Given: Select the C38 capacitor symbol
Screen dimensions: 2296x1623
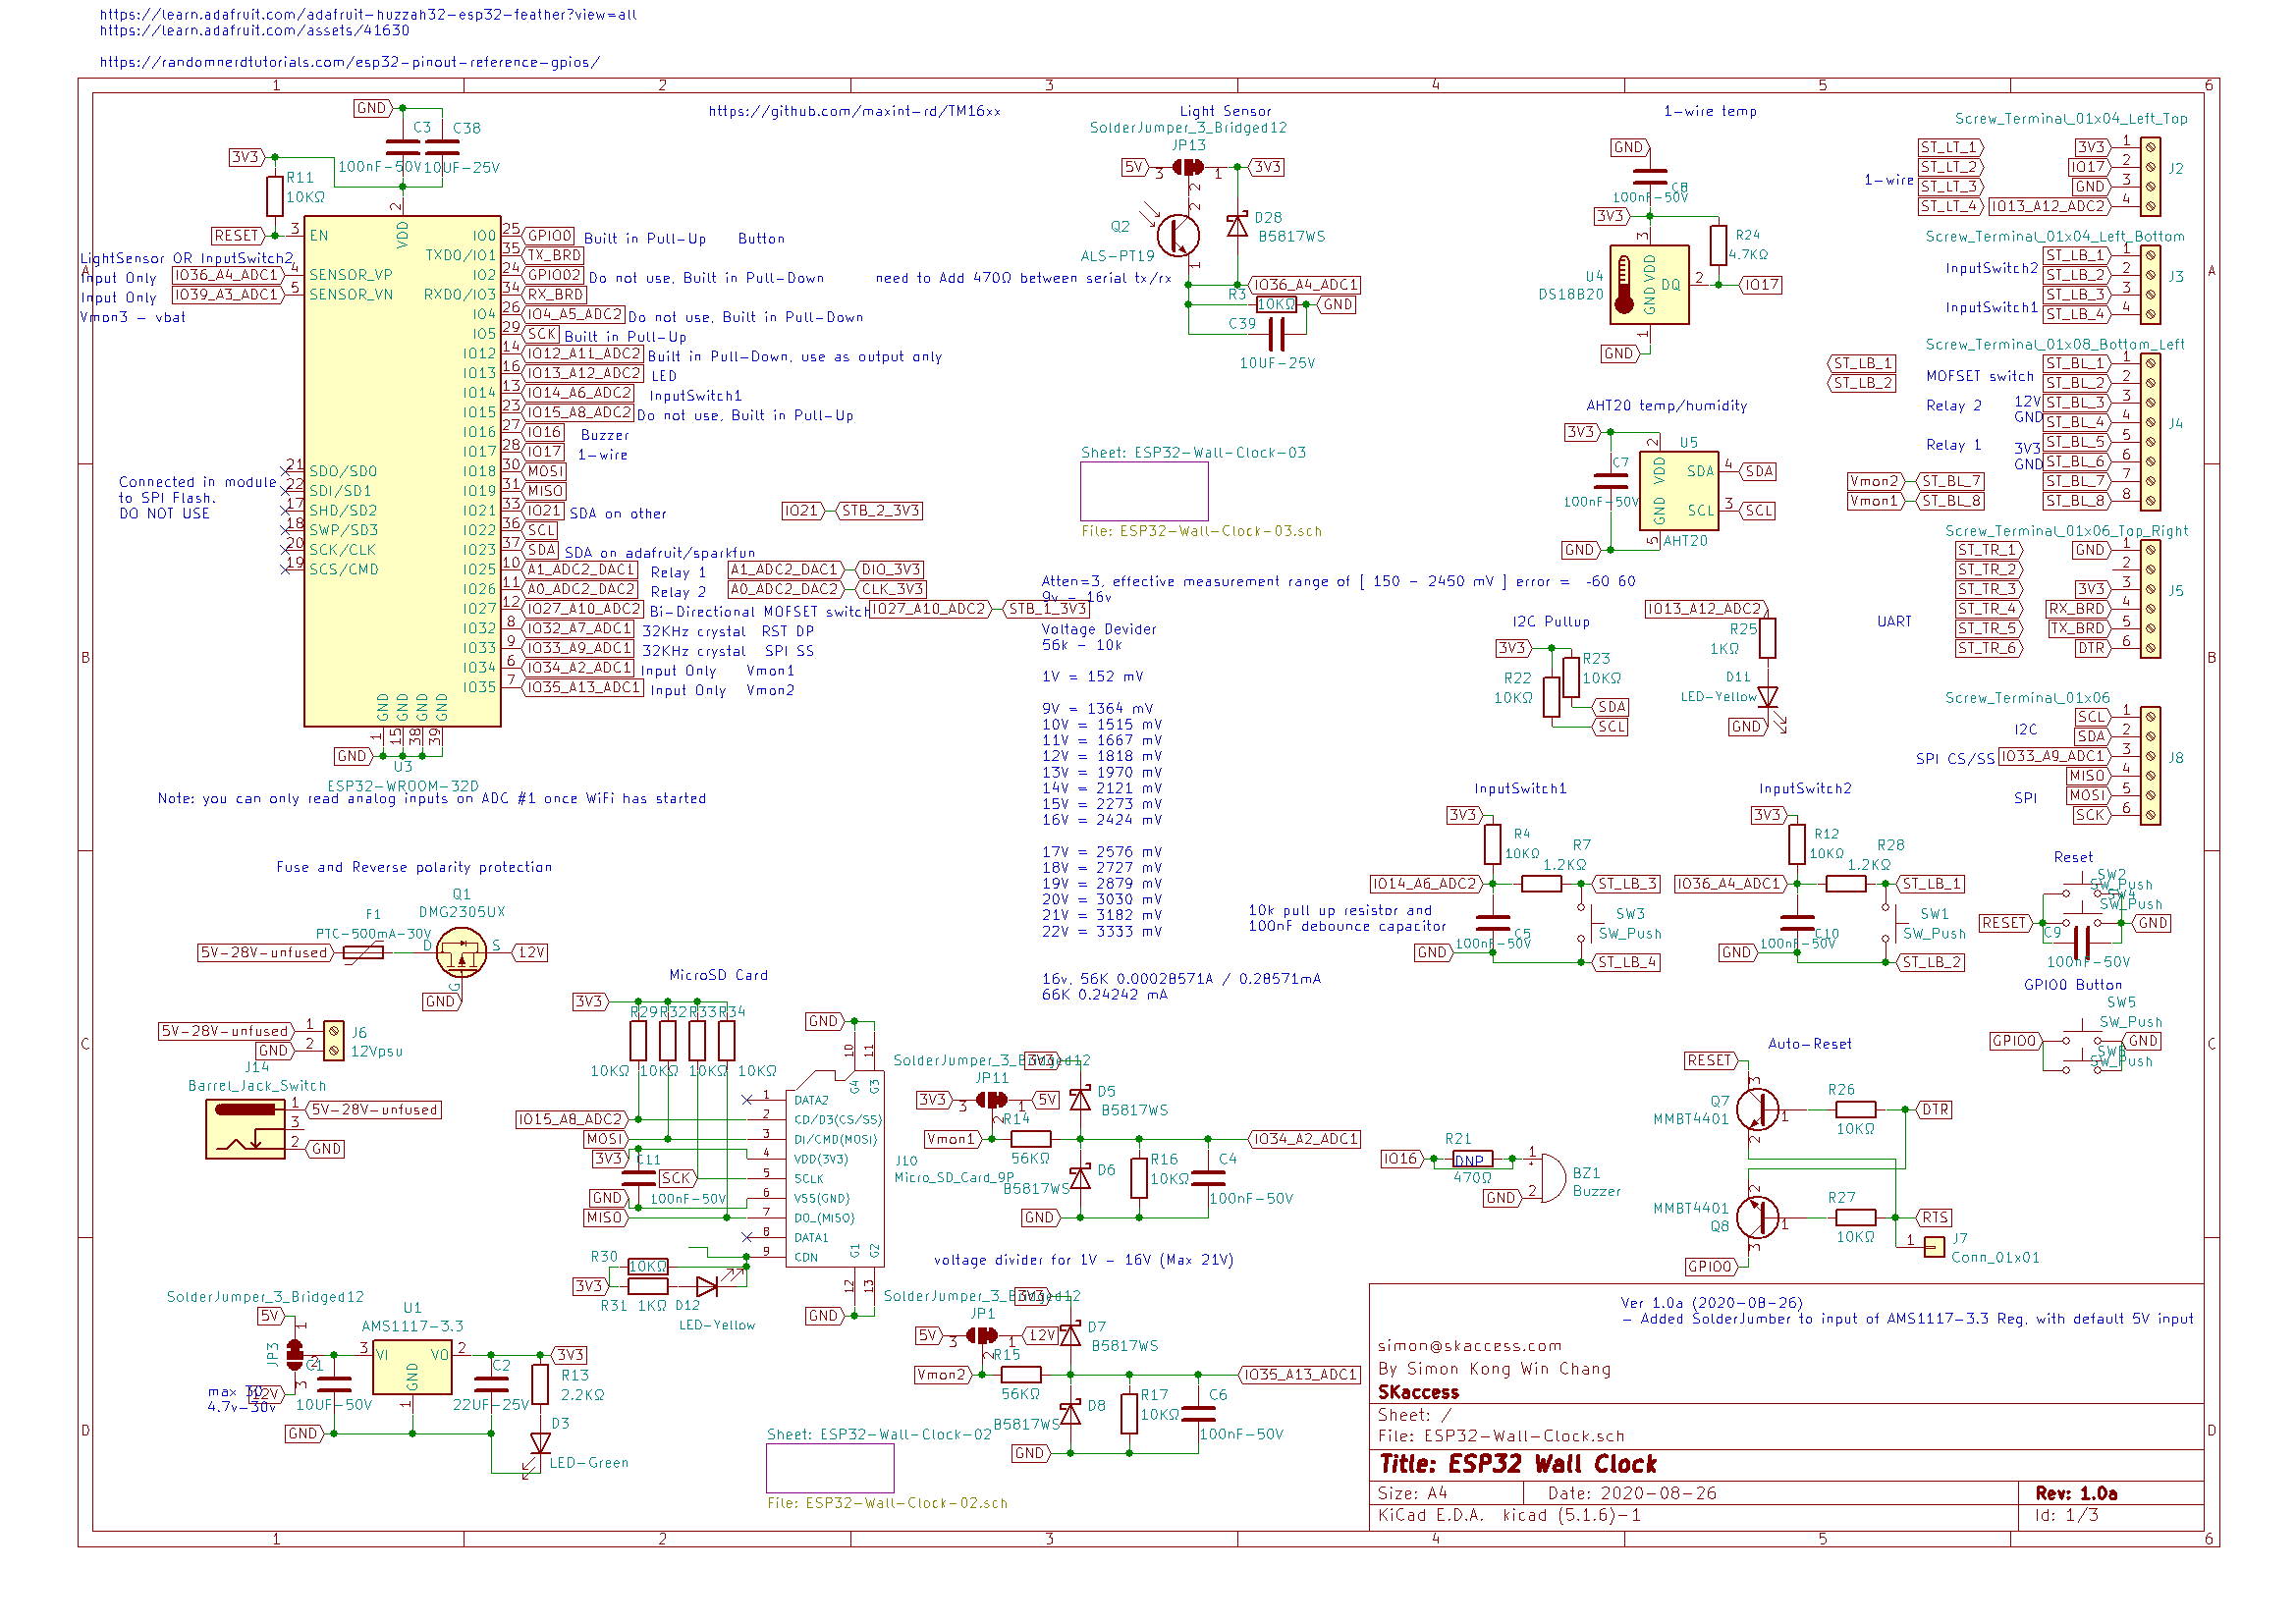Looking at the screenshot, I should click(x=442, y=148).
